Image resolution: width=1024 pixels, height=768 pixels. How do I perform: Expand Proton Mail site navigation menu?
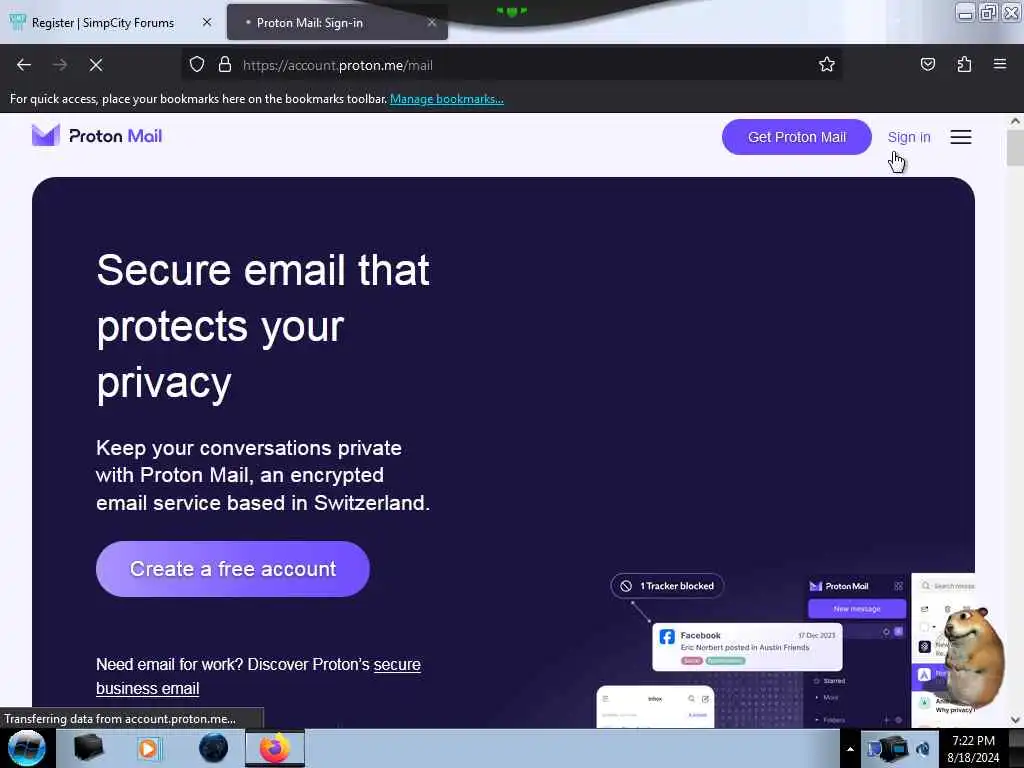point(961,137)
